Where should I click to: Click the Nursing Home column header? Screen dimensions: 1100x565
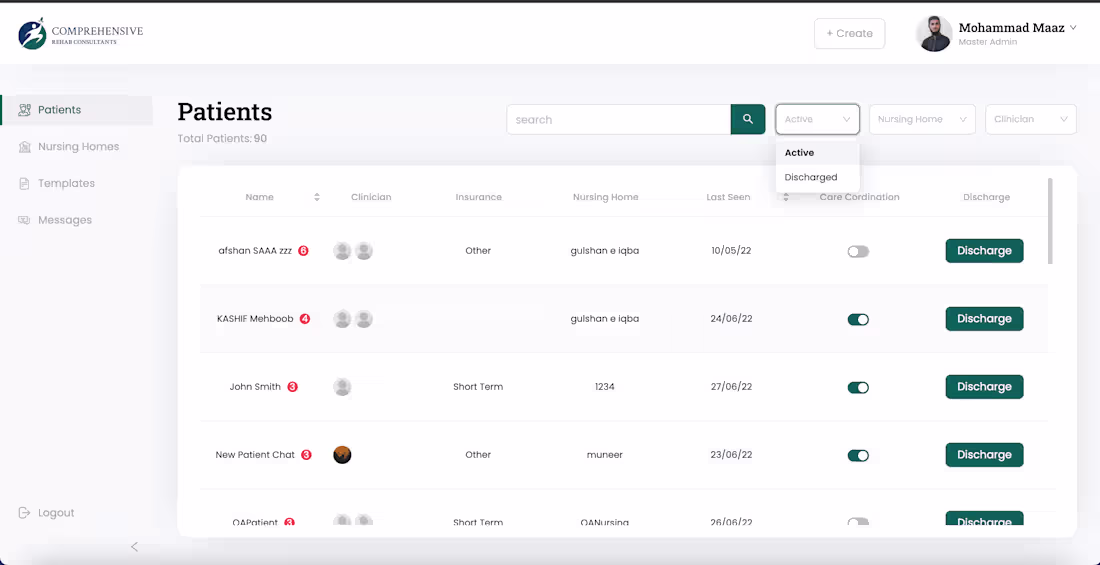605,197
